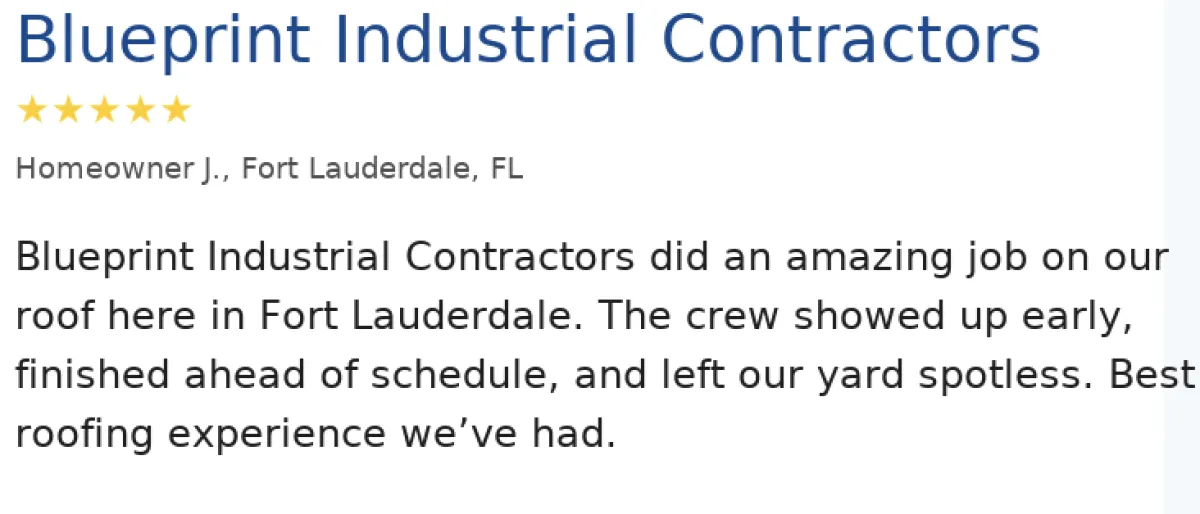Select the first gold star
This screenshot has height=514, width=1200.
point(33,110)
